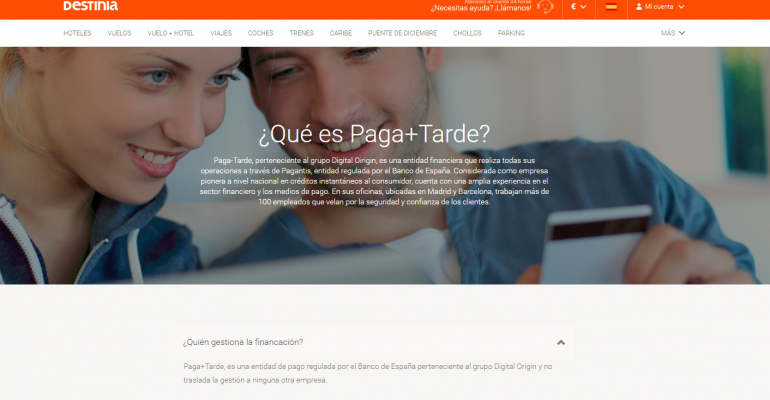Viewport: 770px width, 400px height.
Task: Go to PUENTE DE DICIEMBRE offers
Action: 402,33
